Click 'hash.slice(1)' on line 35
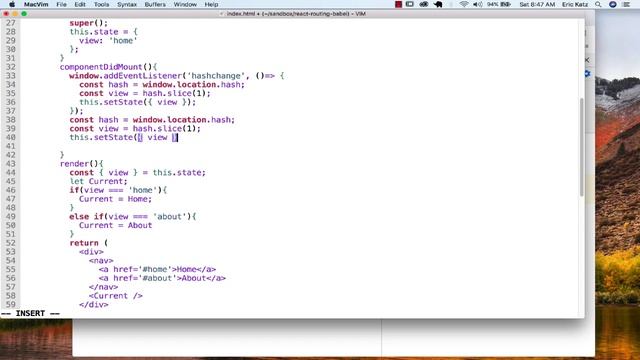Image resolution: width=640 pixels, height=360 pixels. click(x=175, y=93)
